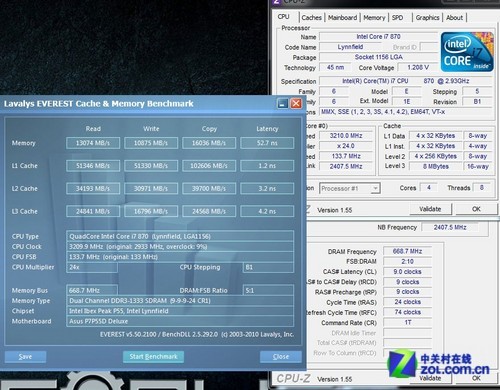This screenshot has width=500, height=390.
Task: Click Validate in the upper CPU-Z window
Action: 430,209
